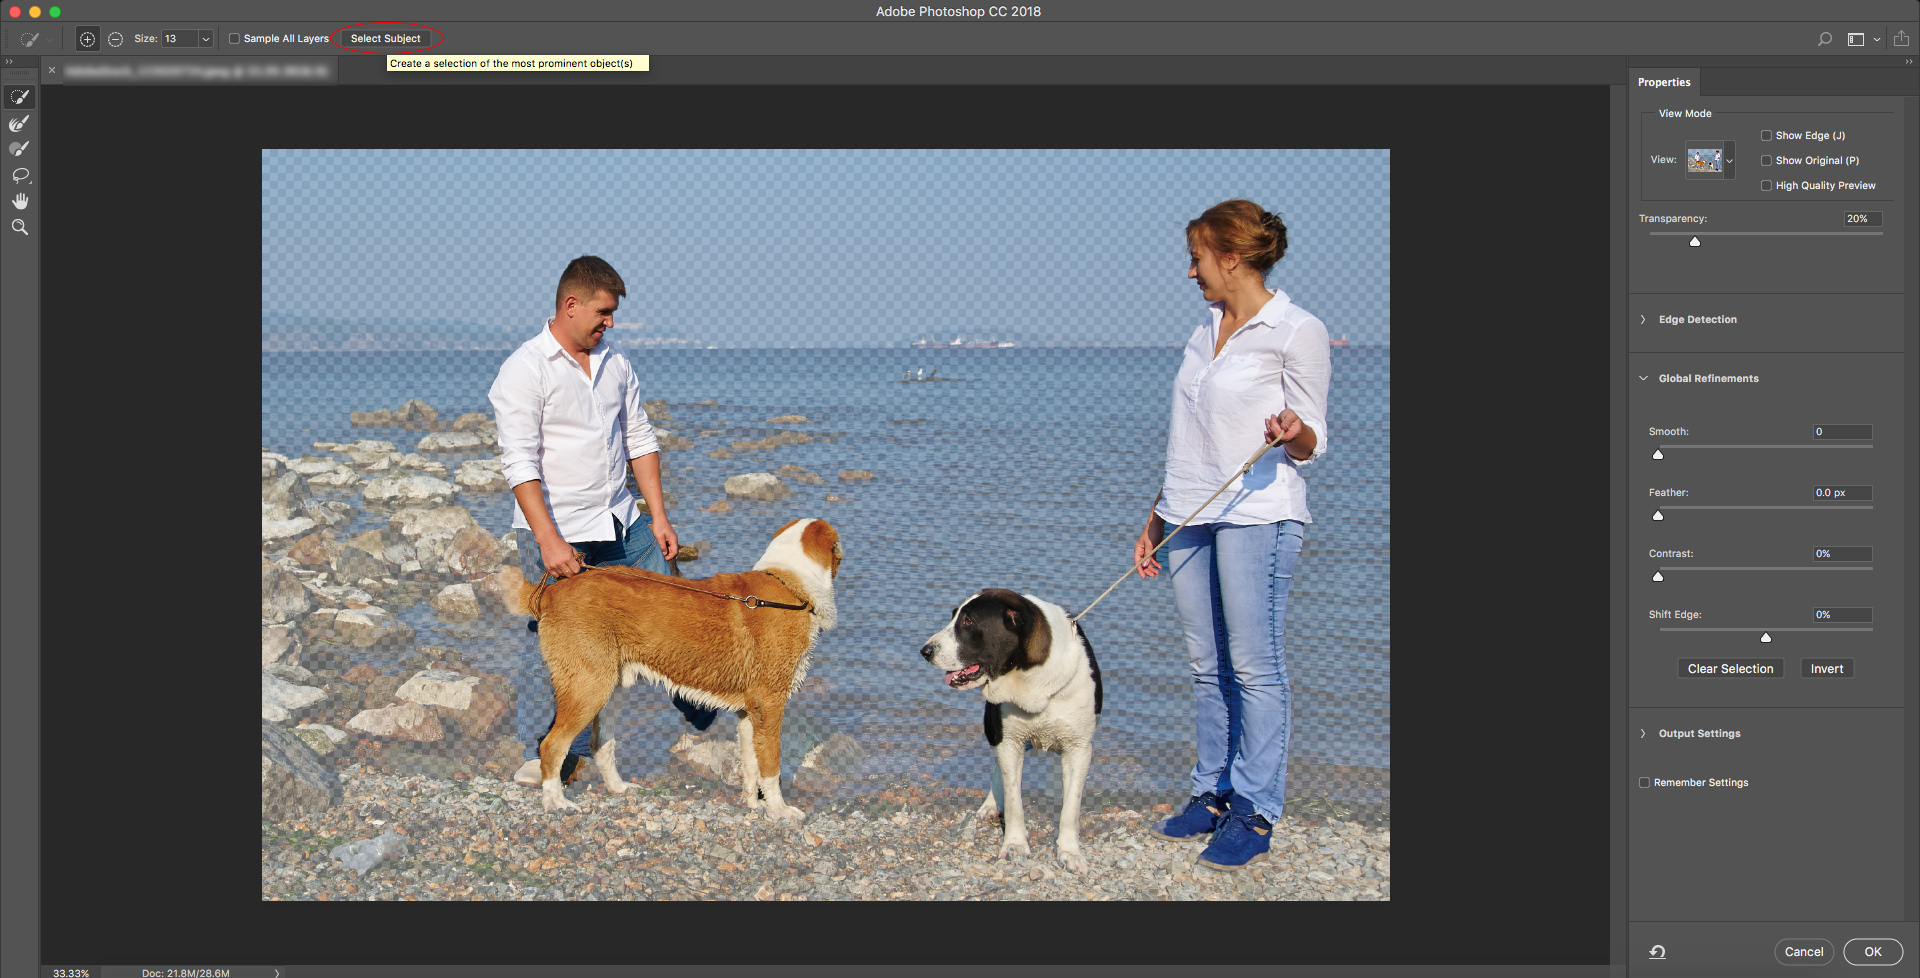Click the Subtract from selection minus icon
This screenshot has width=1920, height=978.
tap(116, 39)
